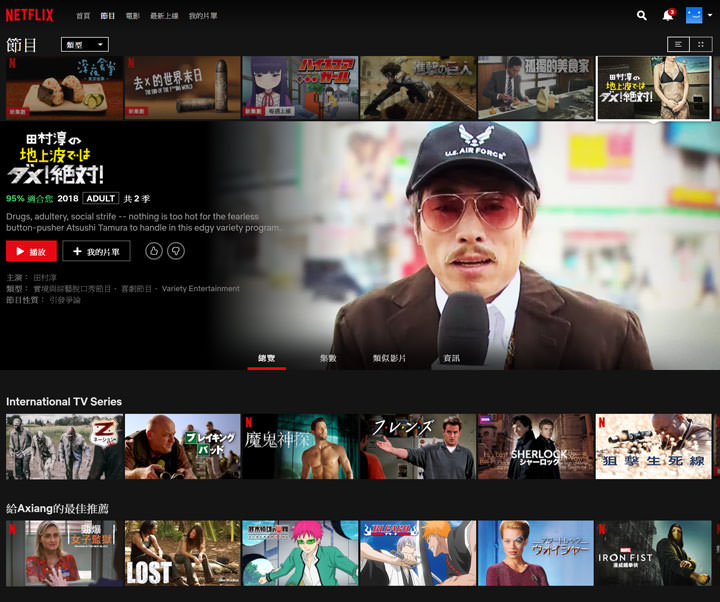Open the notifications bell

[x=668, y=15]
